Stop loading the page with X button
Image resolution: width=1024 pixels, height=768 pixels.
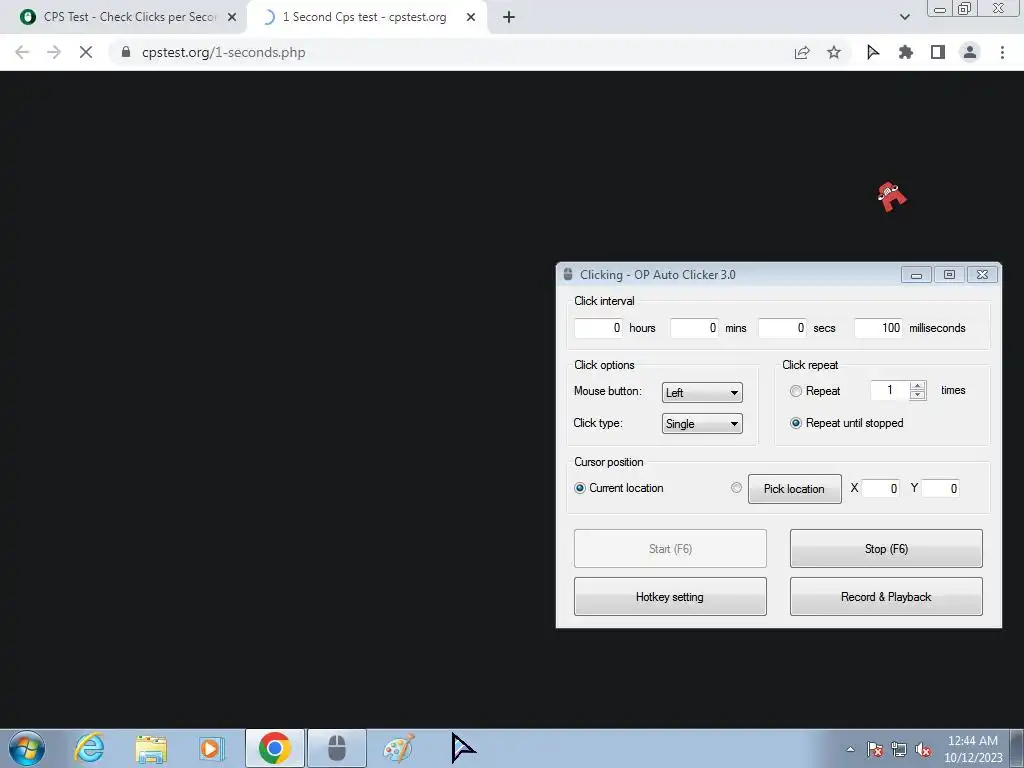[x=86, y=52]
